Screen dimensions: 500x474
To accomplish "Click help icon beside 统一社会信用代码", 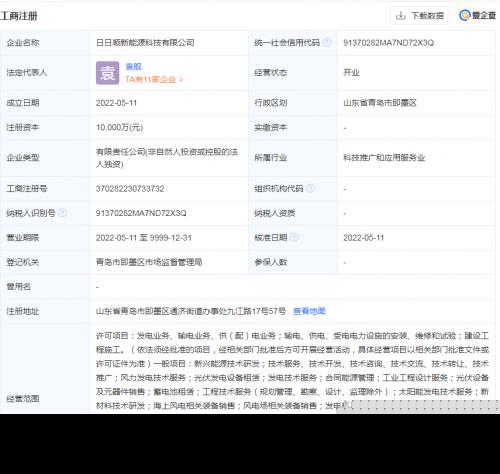I will [327, 42].
